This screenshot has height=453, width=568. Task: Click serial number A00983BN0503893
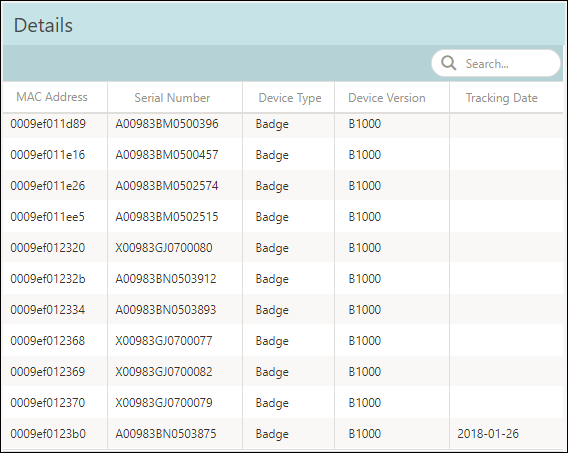point(166,310)
